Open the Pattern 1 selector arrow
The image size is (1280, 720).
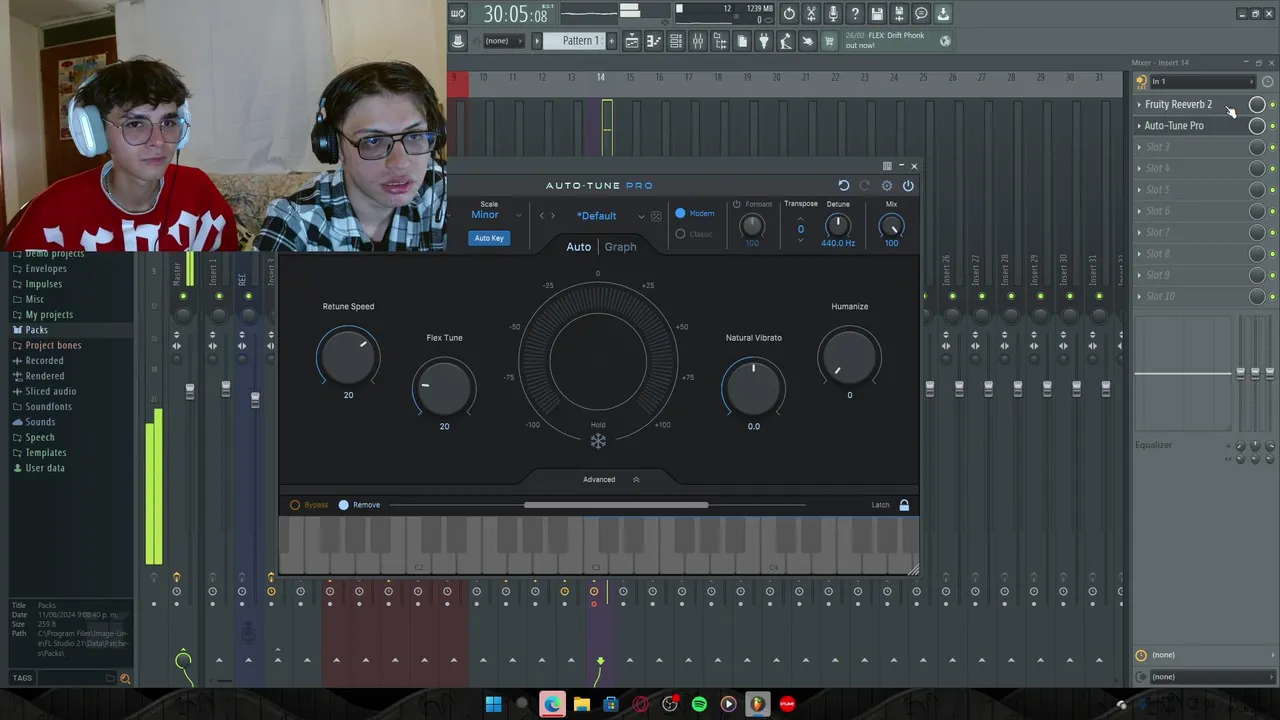pos(537,41)
